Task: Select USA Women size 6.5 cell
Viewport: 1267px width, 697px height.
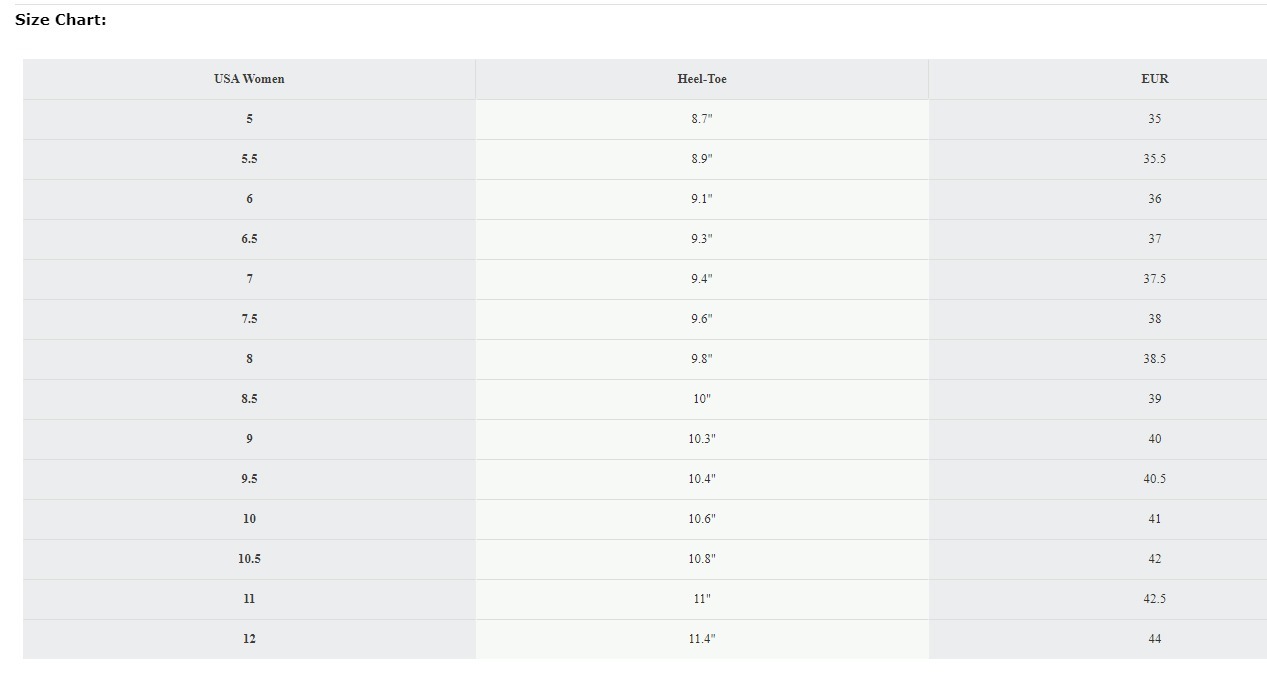Action: [x=249, y=239]
